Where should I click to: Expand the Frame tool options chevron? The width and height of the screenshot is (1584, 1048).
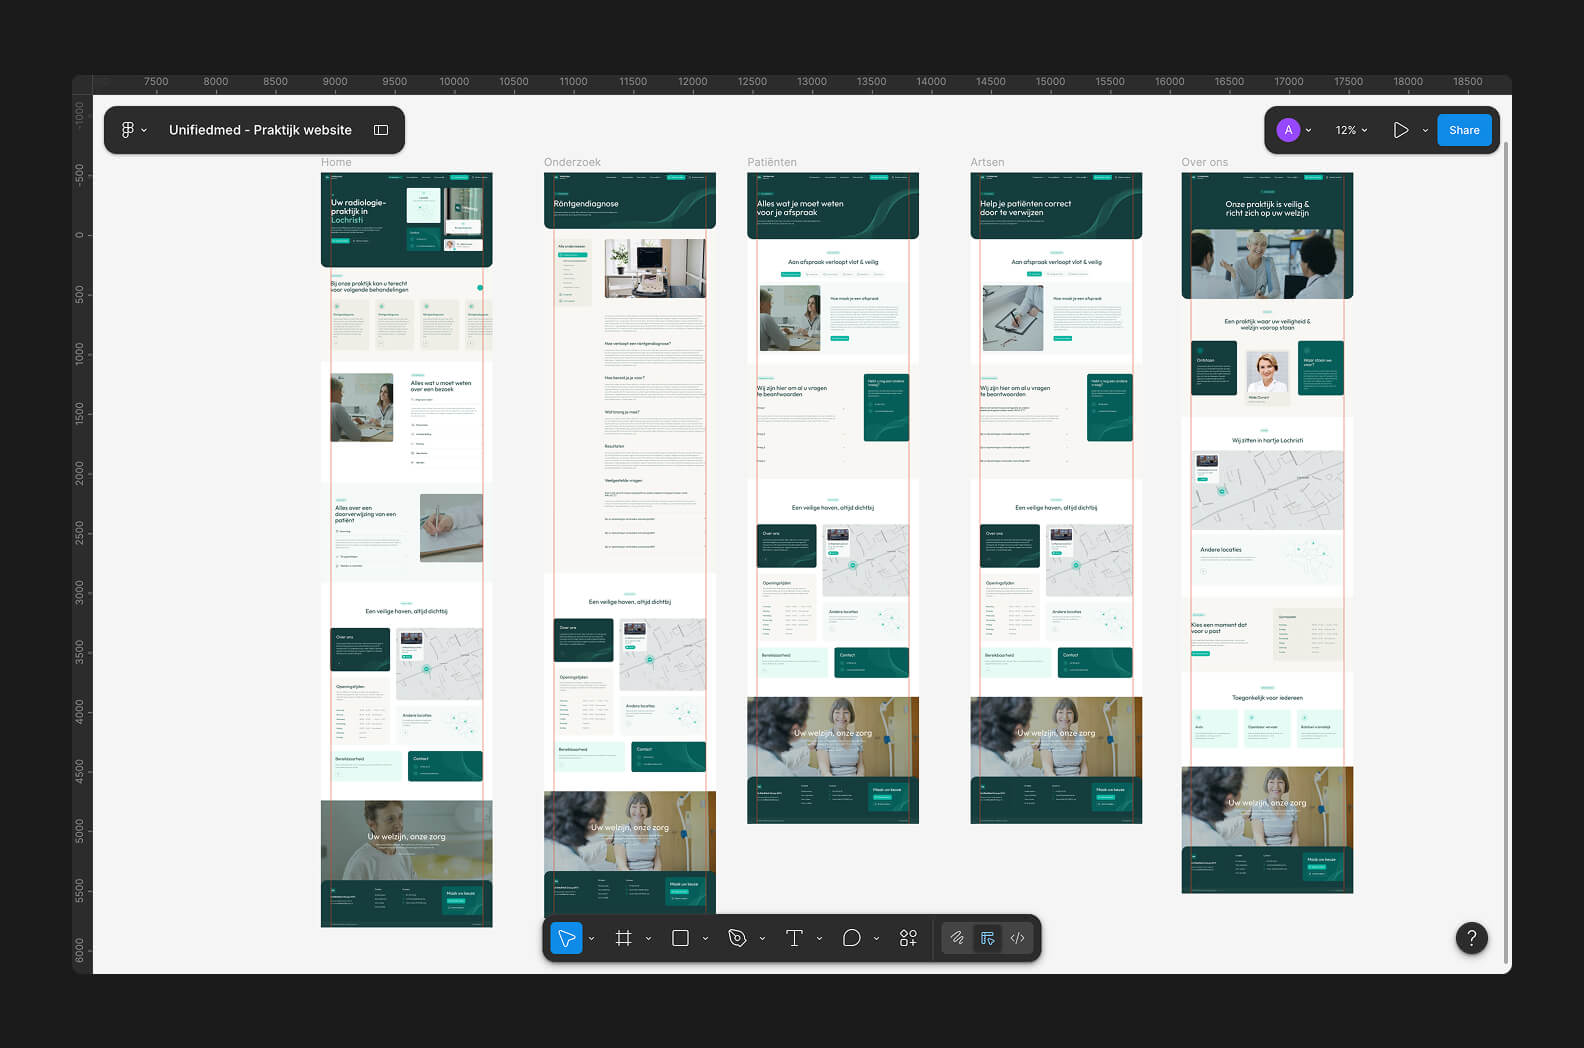648,938
